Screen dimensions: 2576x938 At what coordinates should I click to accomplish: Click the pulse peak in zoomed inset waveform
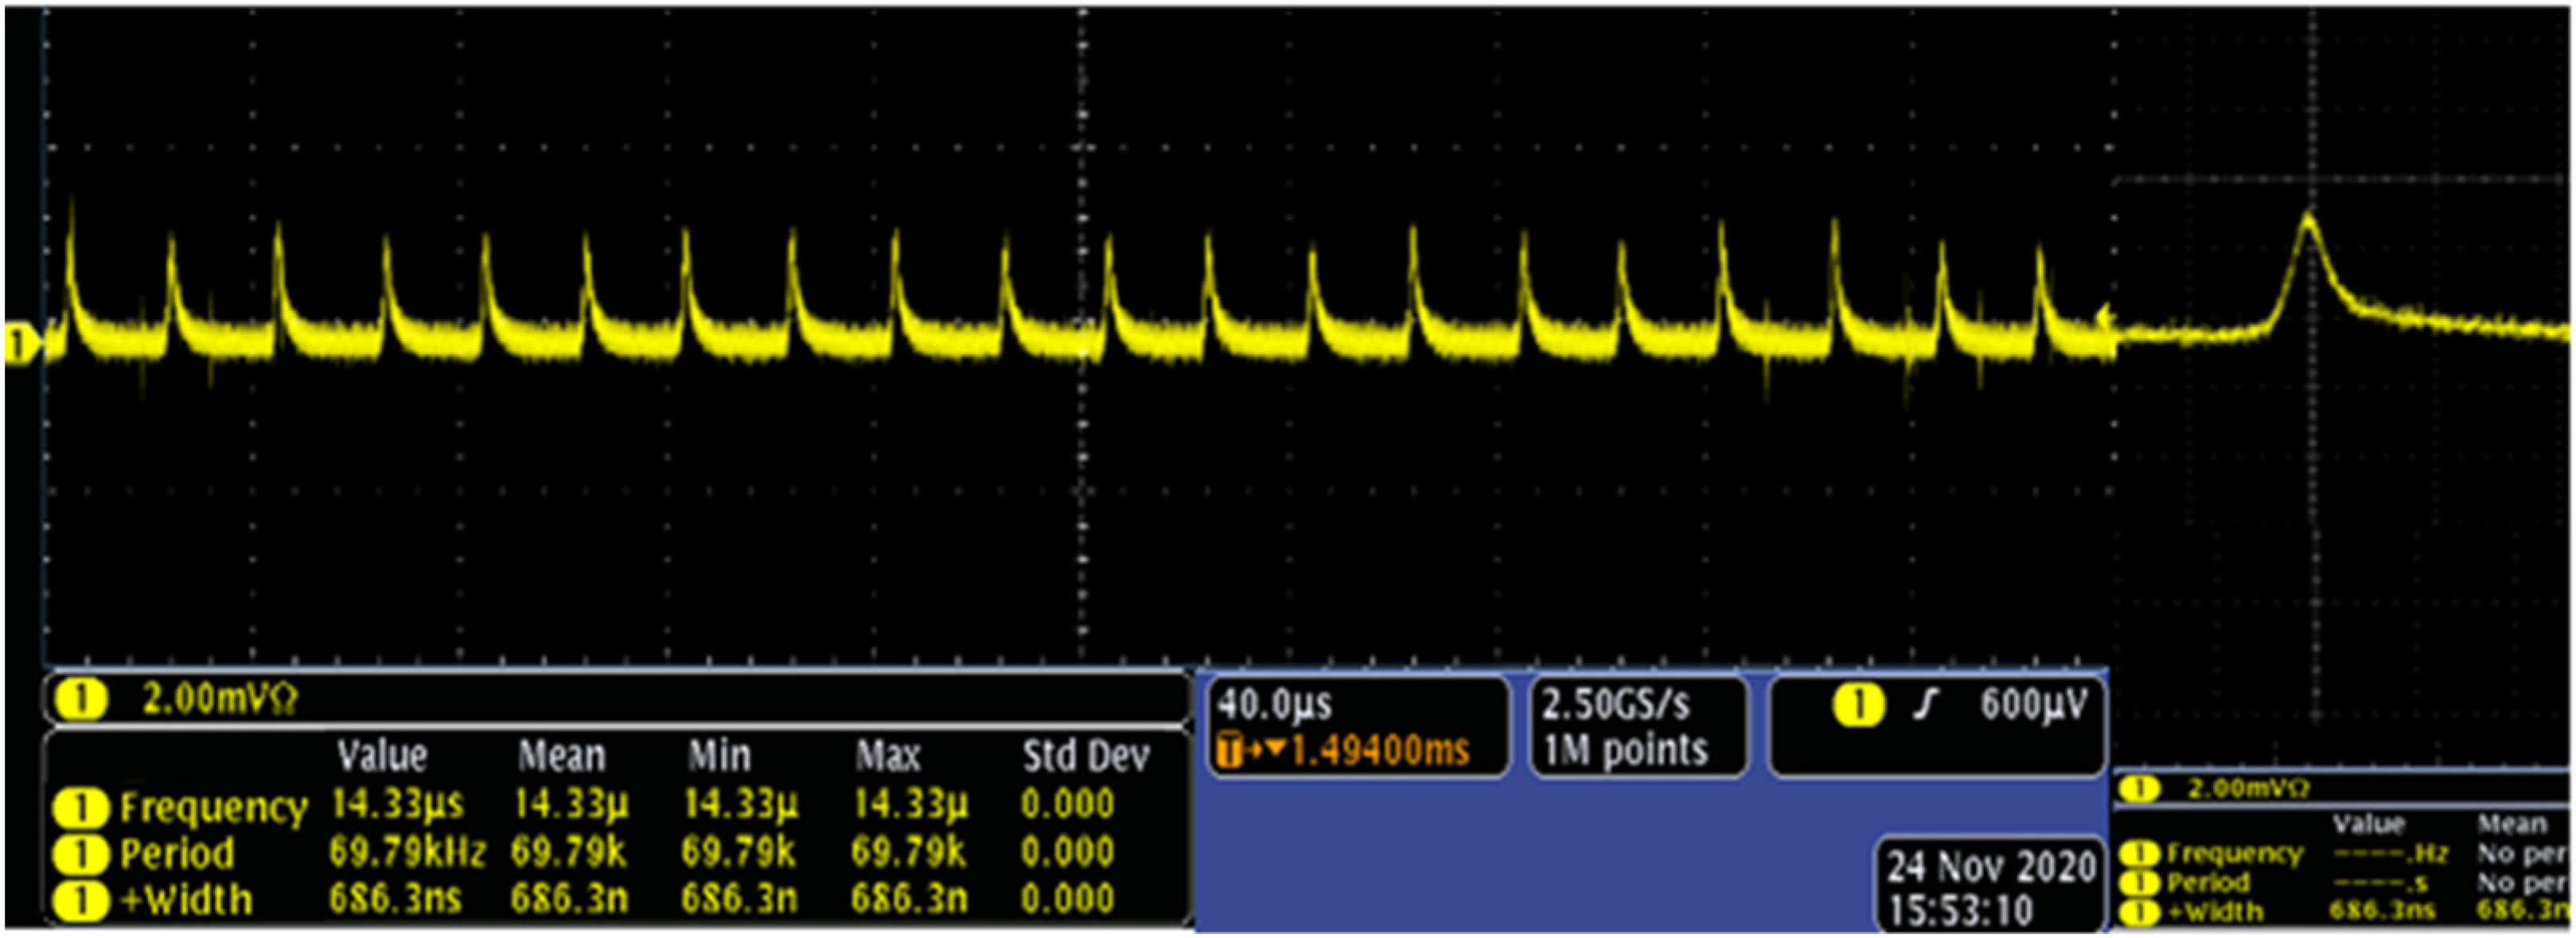tap(2308, 217)
